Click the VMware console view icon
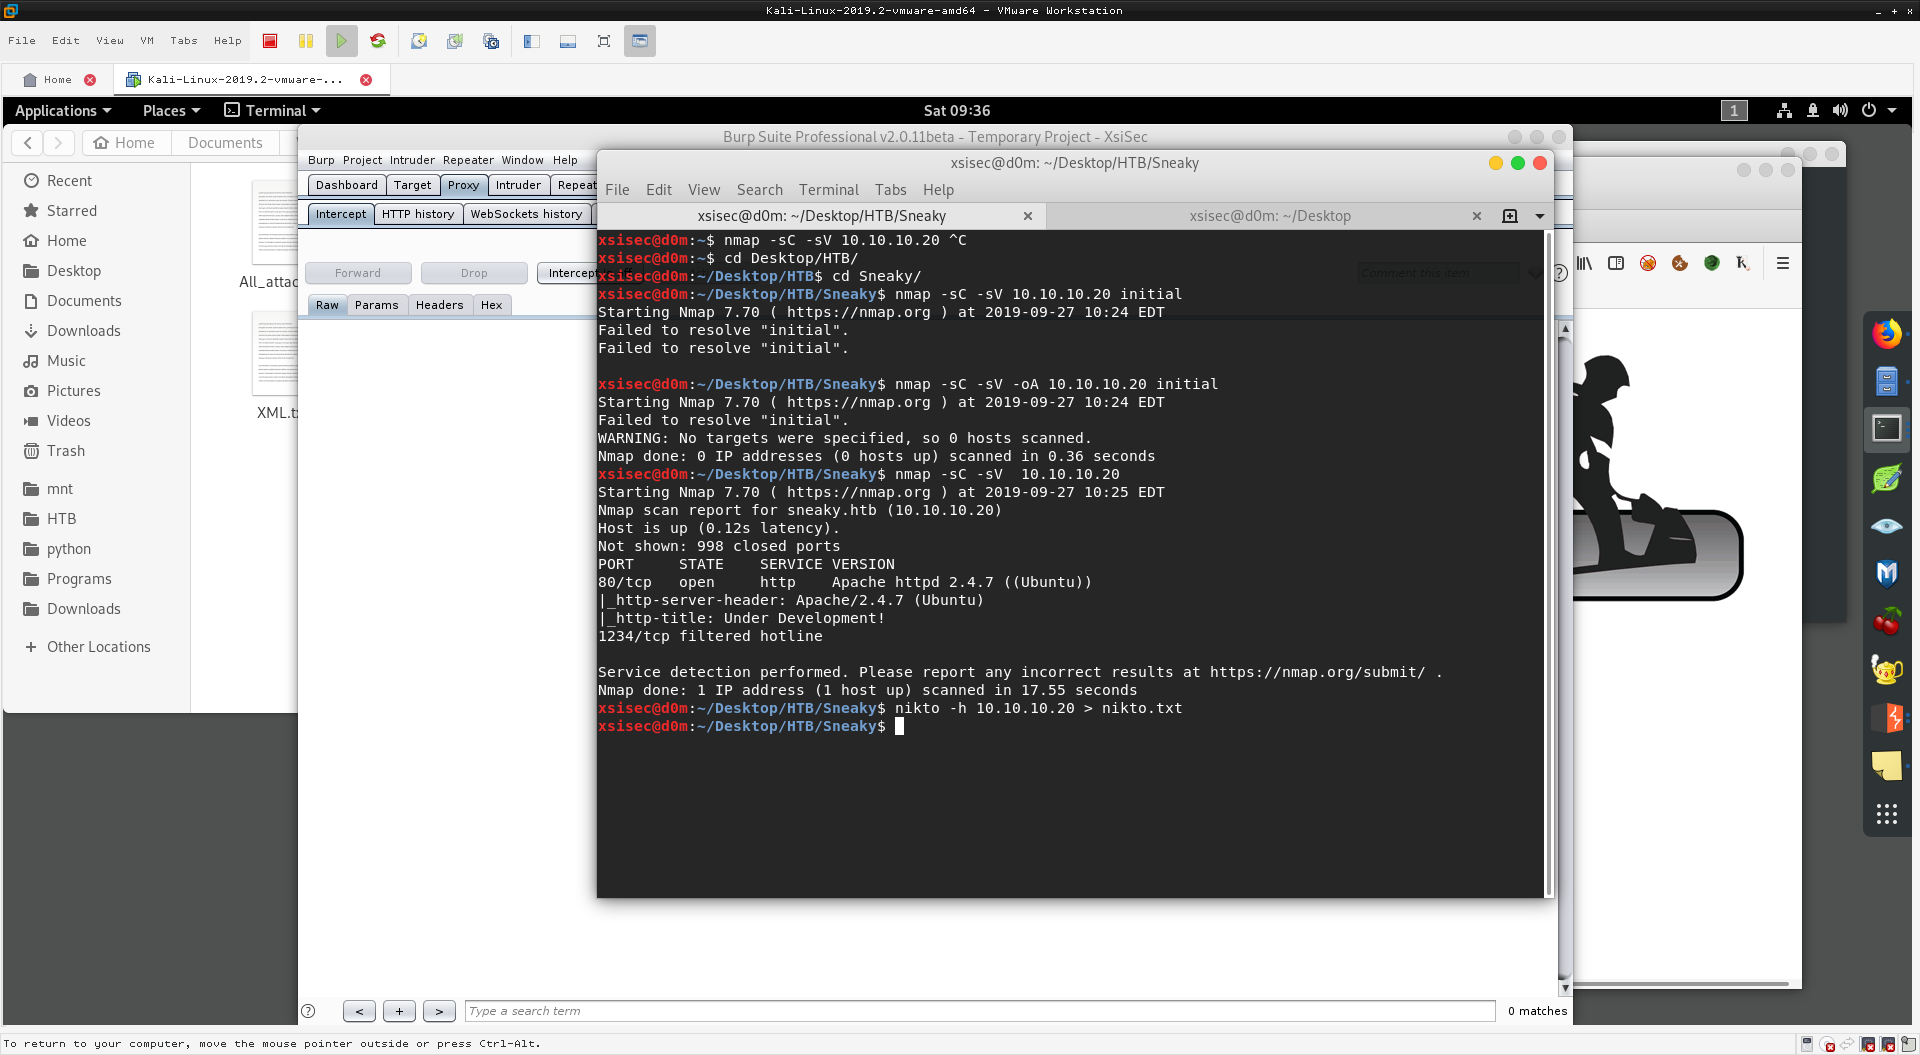The height and width of the screenshot is (1055, 1920). tap(640, 41)
